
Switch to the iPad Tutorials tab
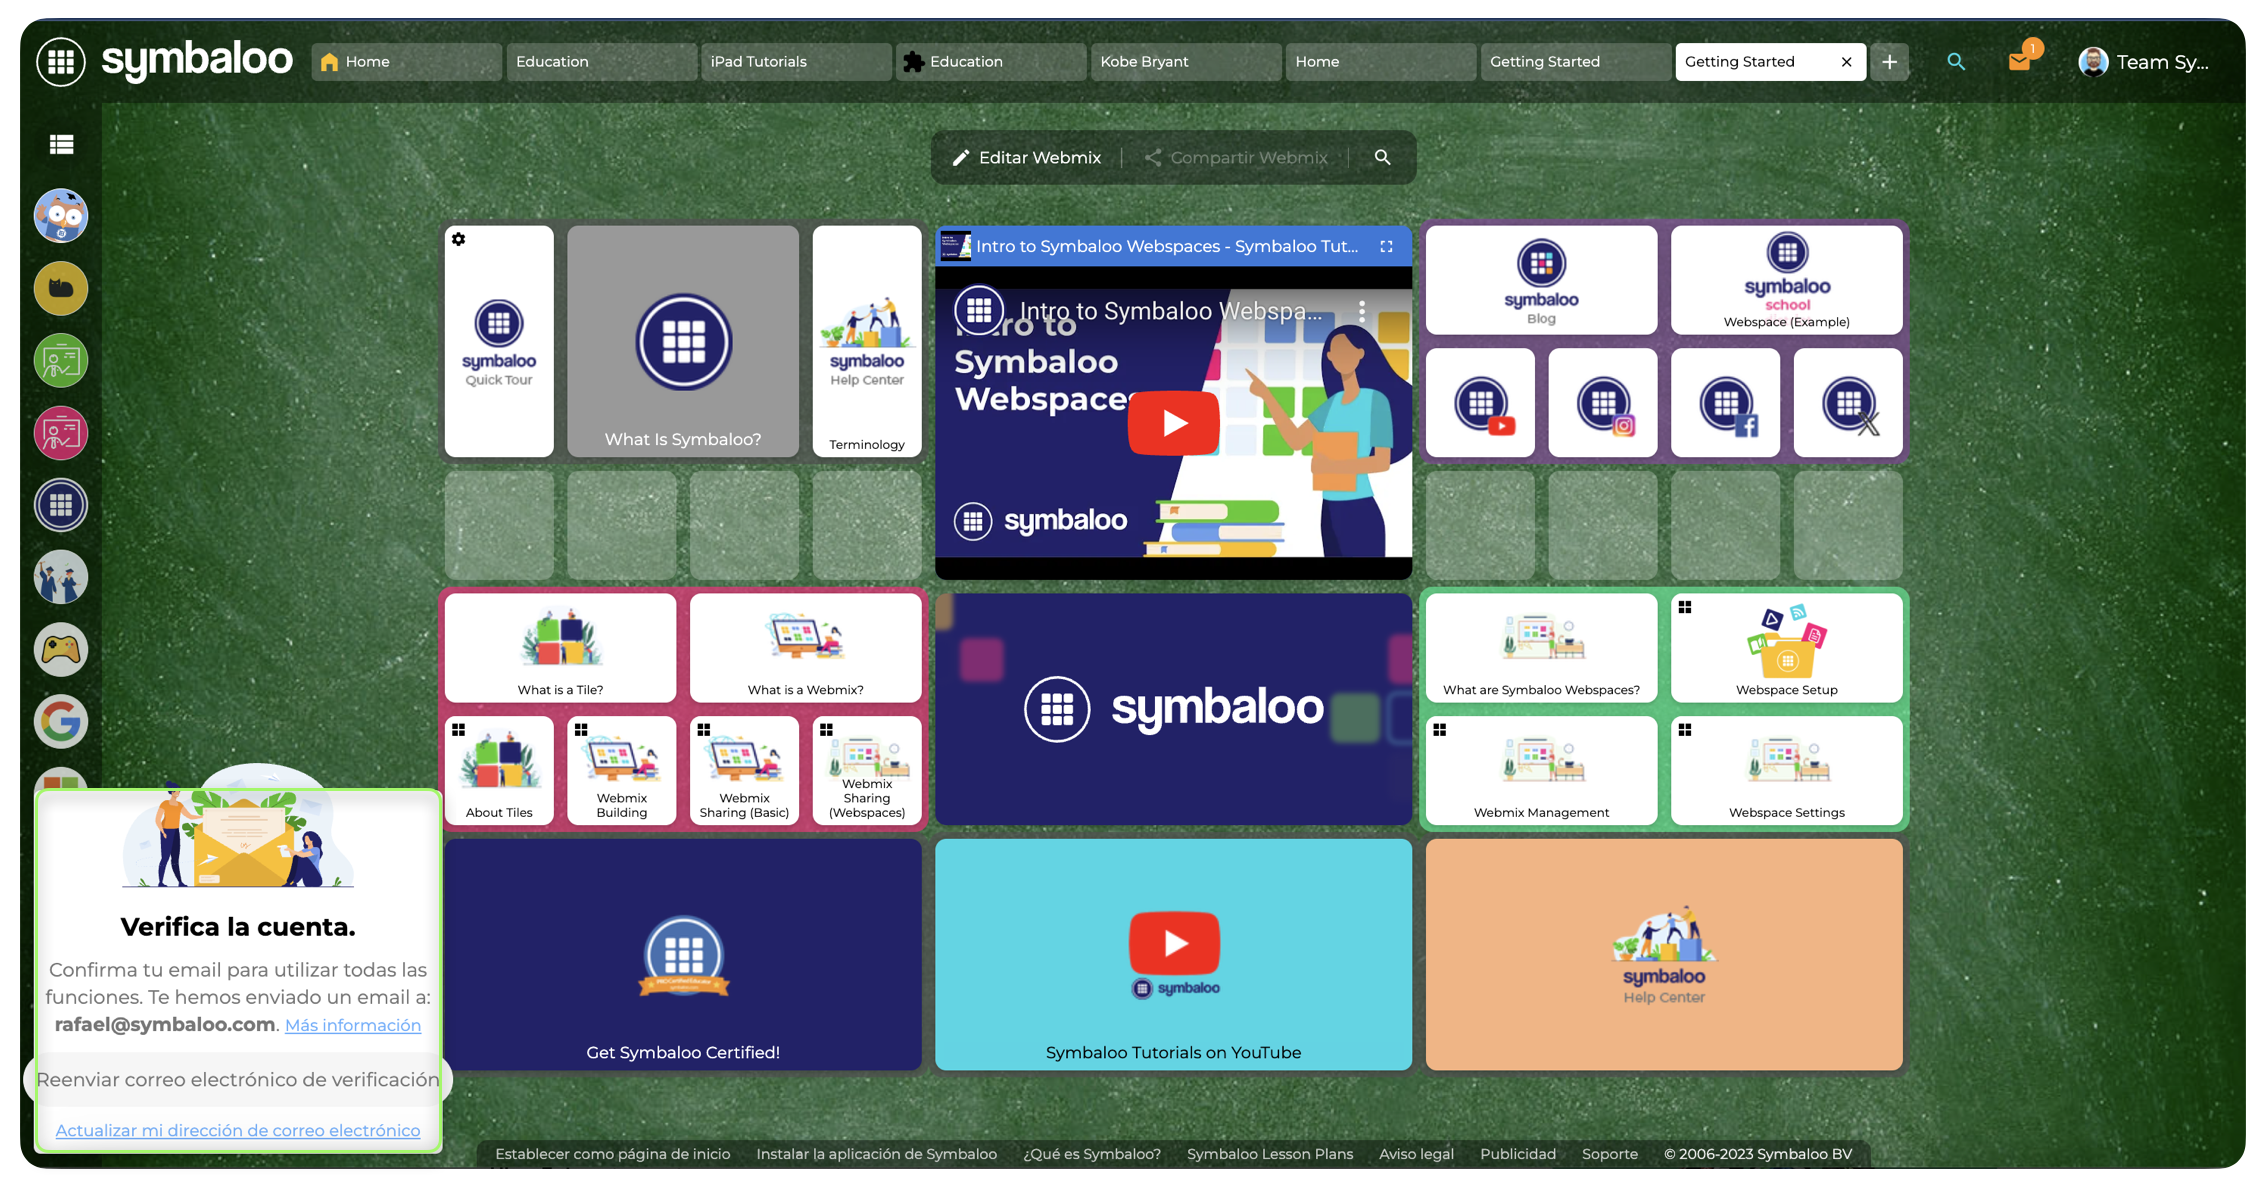pyautogui.click(x=796, y=62)
